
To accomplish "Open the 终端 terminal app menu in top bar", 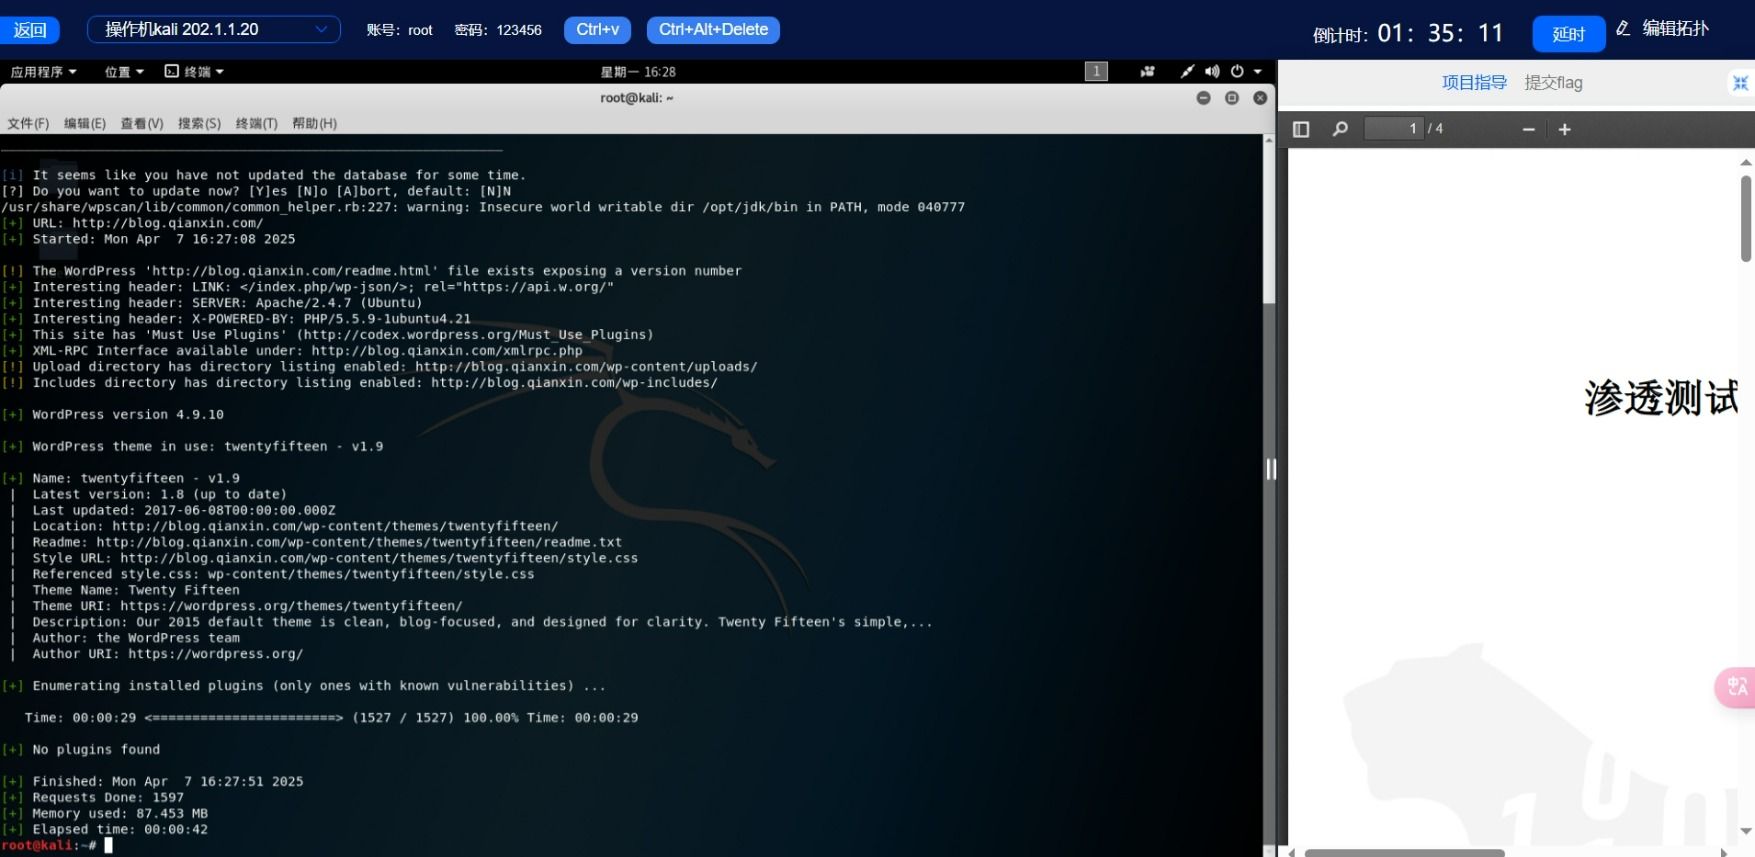I will click(194, 72).
